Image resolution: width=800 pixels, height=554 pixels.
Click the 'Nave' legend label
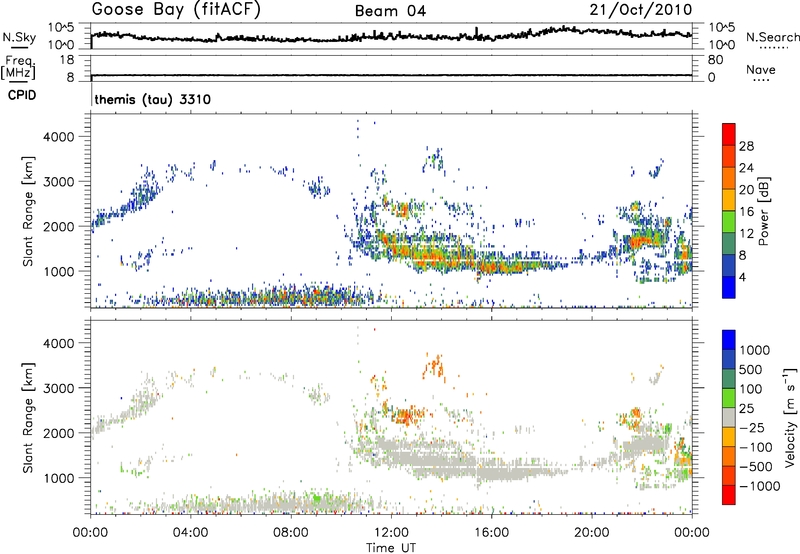(761, 69)
